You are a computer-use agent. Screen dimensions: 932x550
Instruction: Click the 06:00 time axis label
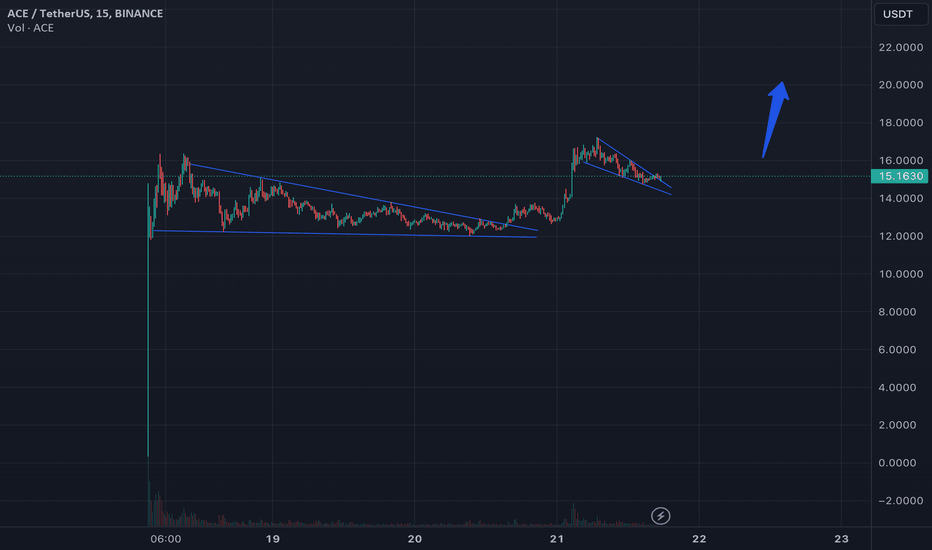pyautogui.click(x=165, y=539)
